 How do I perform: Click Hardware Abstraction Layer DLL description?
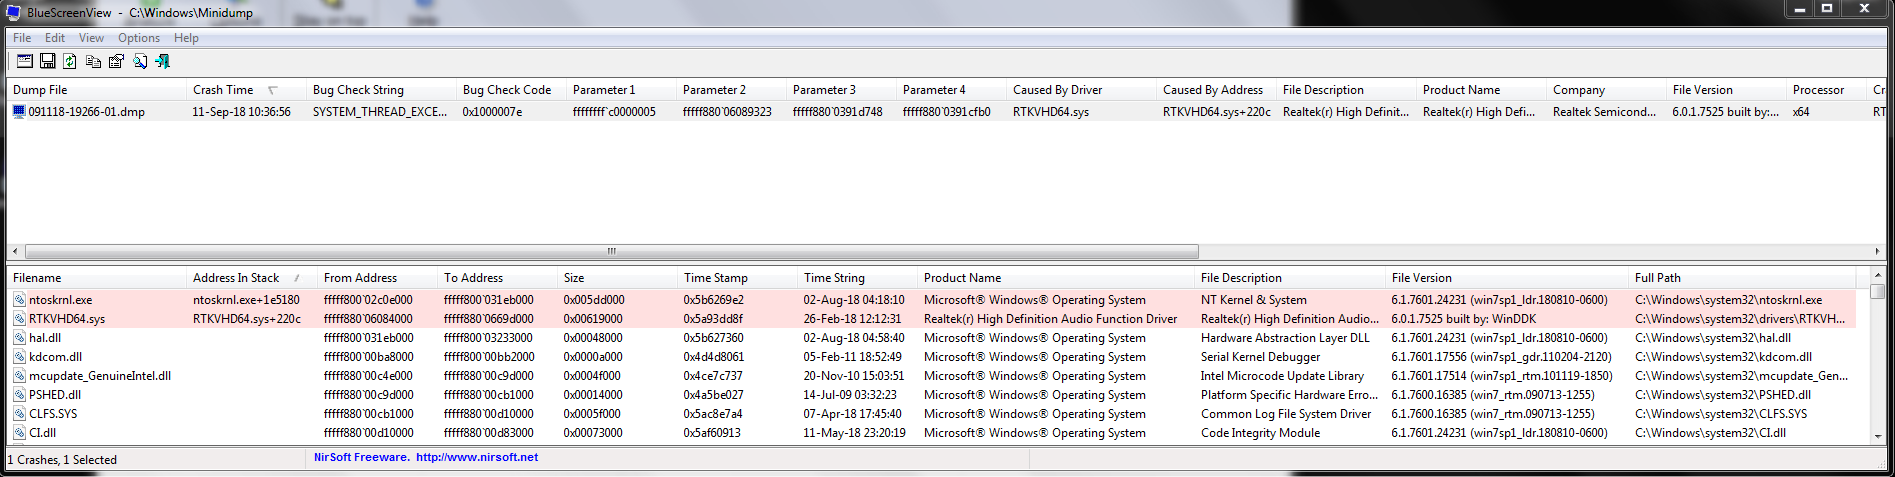[x=1285, y=338]
